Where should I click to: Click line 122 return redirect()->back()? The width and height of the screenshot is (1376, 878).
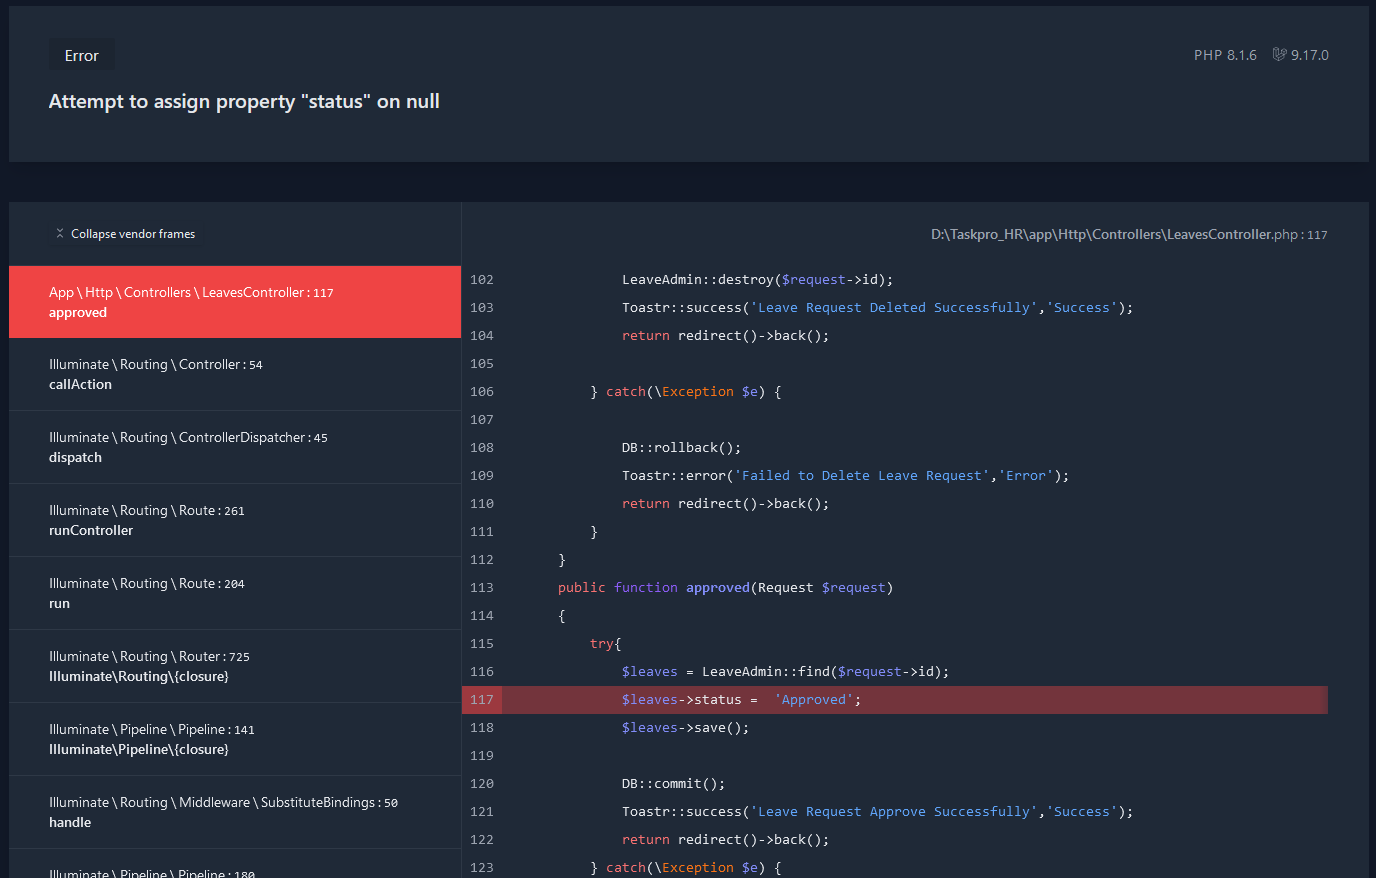tap(725, 840)
